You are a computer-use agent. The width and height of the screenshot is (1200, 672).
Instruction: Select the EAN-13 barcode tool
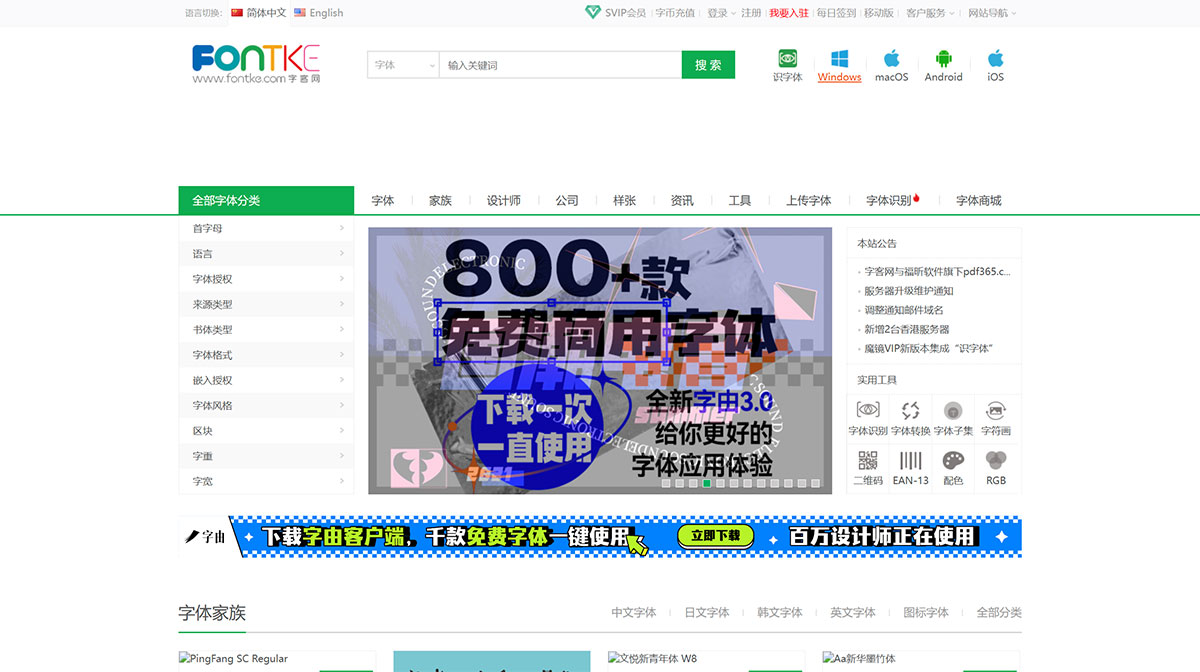pos(909,466)
